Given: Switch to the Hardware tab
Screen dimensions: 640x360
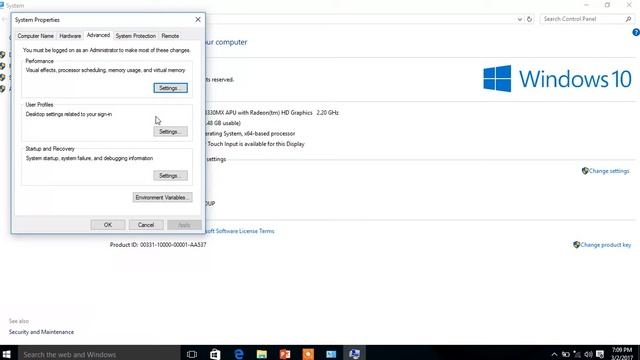Looking at the screenshot, I should point(70,36).
